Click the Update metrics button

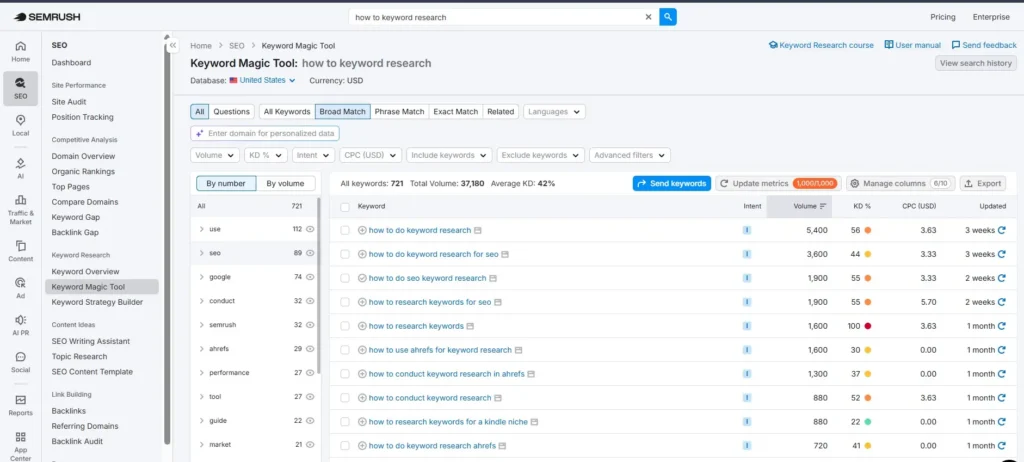tap(778, 184)
